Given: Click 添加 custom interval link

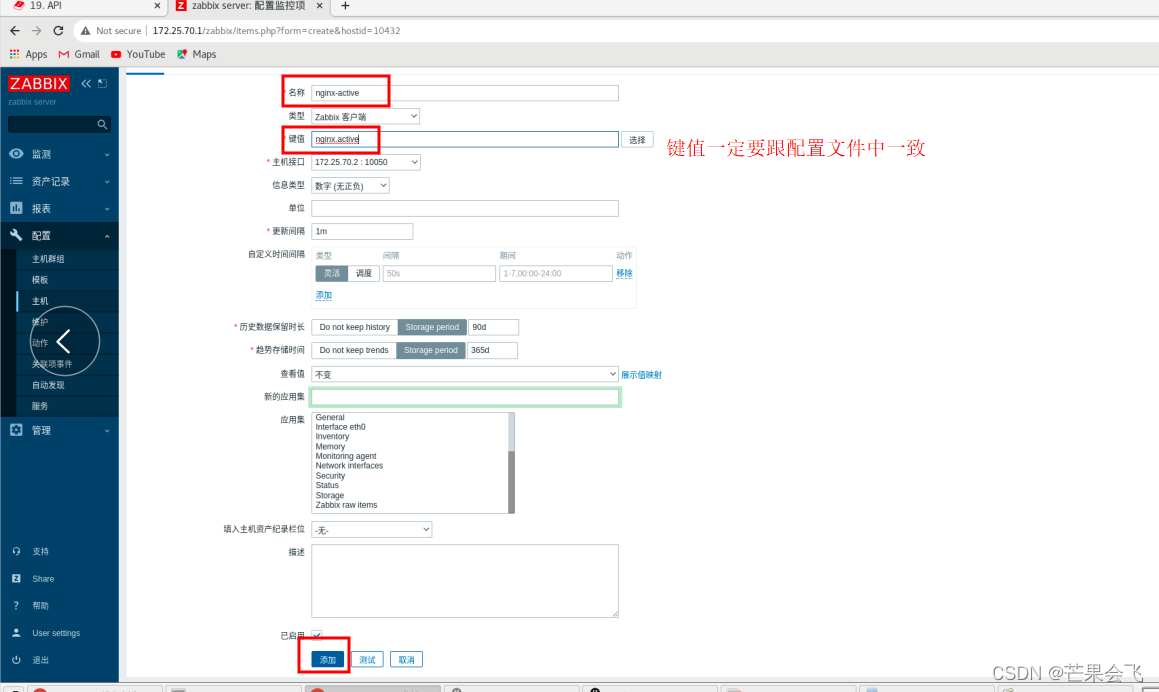Looking at the screenshot, I should coord(324,295).
